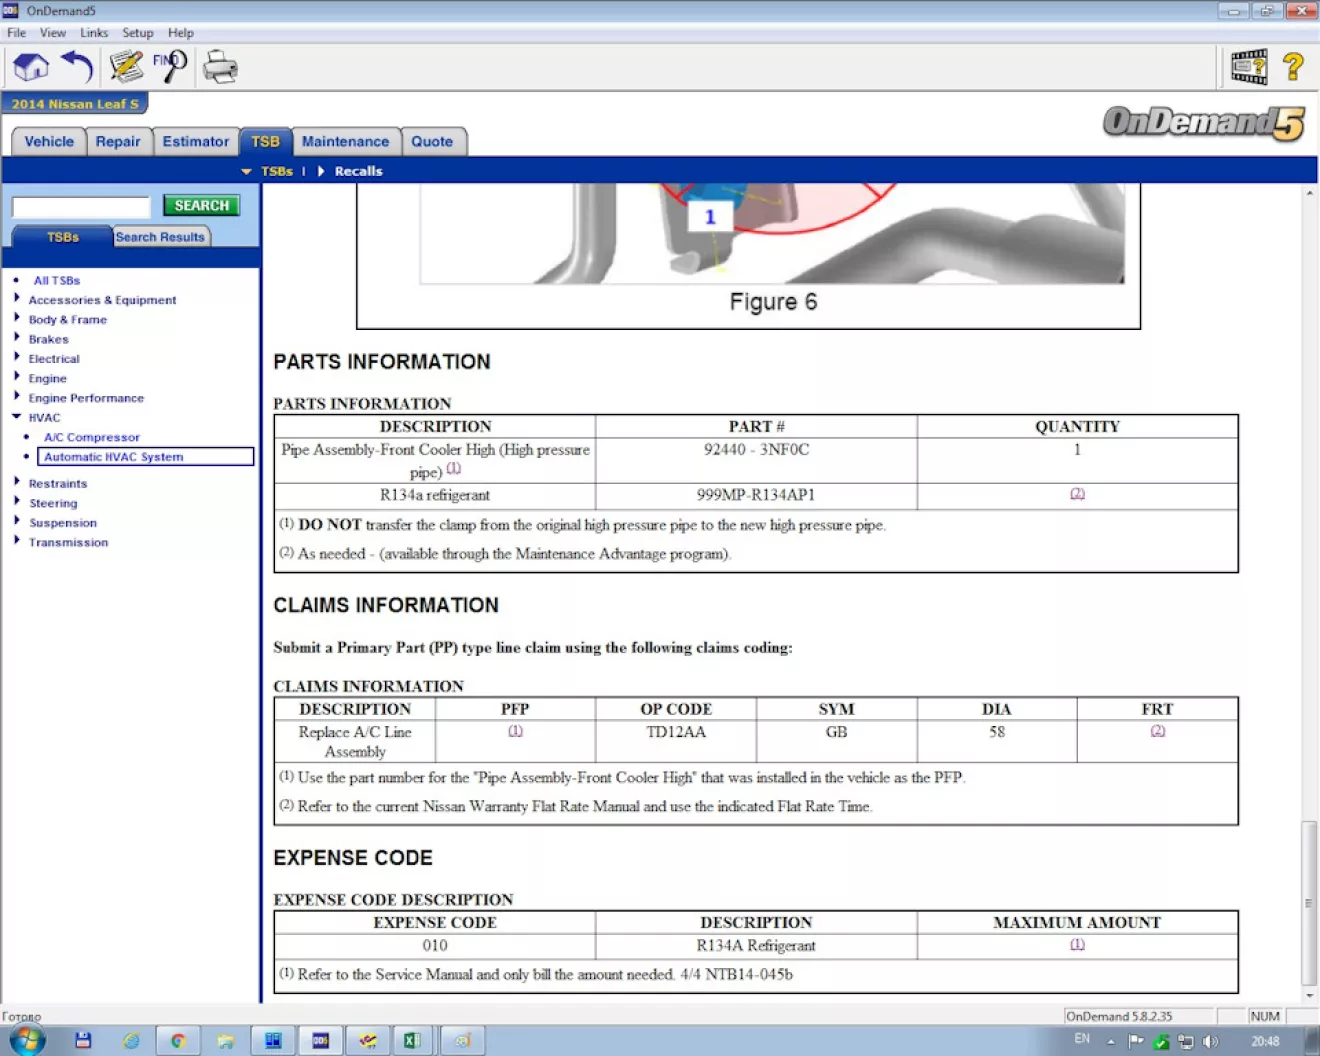Select the TSB tab
Viewport: 1320px width, 1056px height.
(x=265, y=141)
